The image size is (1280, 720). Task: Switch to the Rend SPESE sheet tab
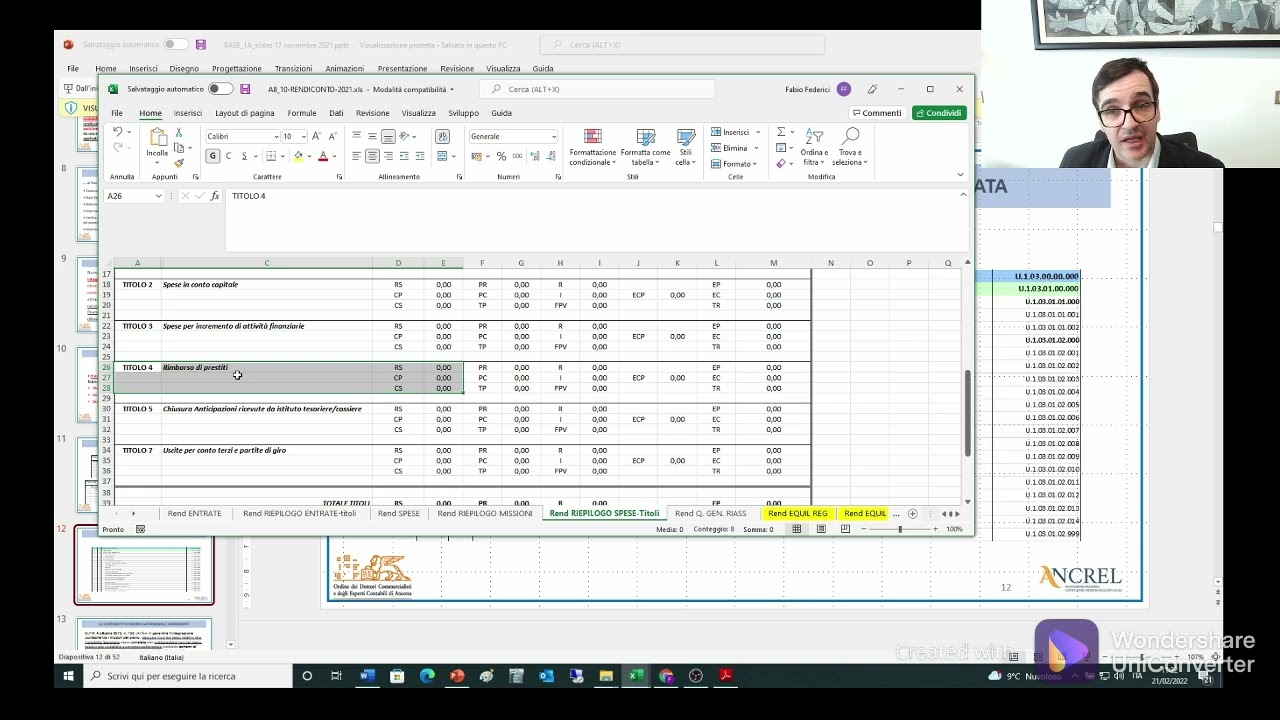point(399,514)
